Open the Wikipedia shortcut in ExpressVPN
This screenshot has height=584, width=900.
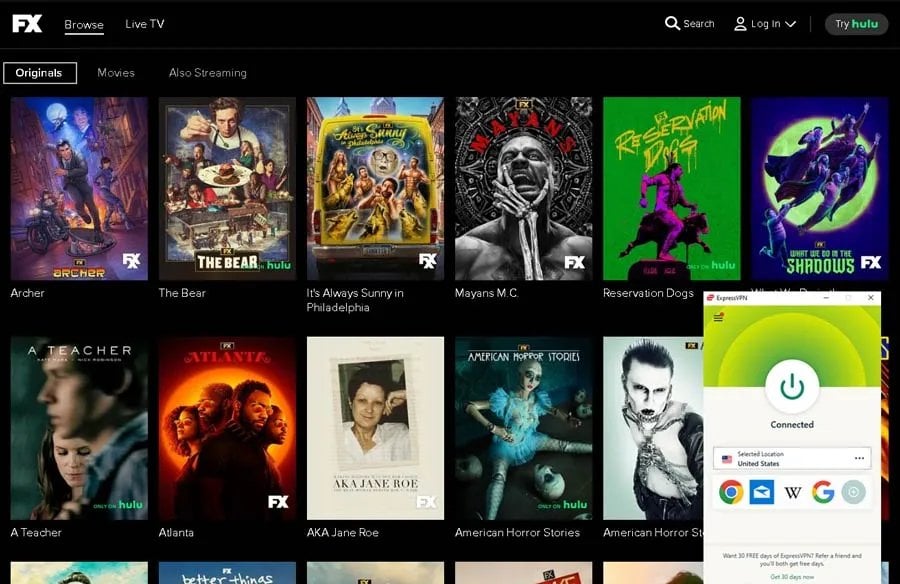[x=793, y=493]
